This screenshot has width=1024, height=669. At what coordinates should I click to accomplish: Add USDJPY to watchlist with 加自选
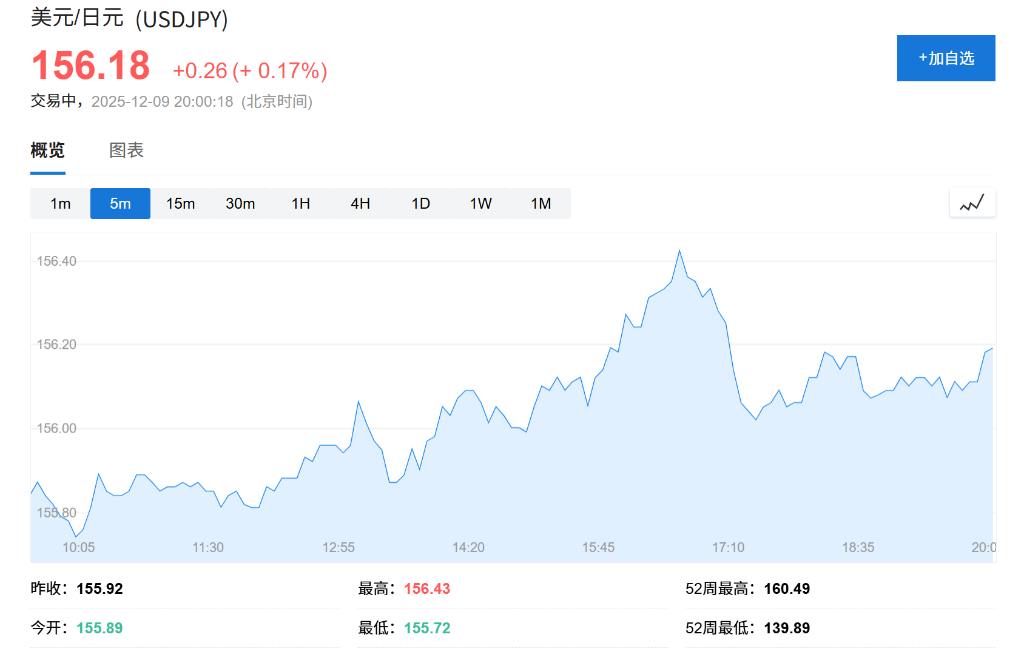946,58
